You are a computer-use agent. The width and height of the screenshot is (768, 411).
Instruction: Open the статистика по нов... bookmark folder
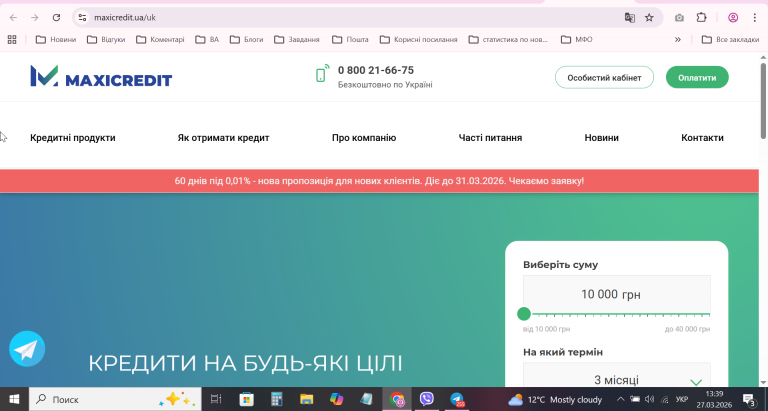click(508, 39)
